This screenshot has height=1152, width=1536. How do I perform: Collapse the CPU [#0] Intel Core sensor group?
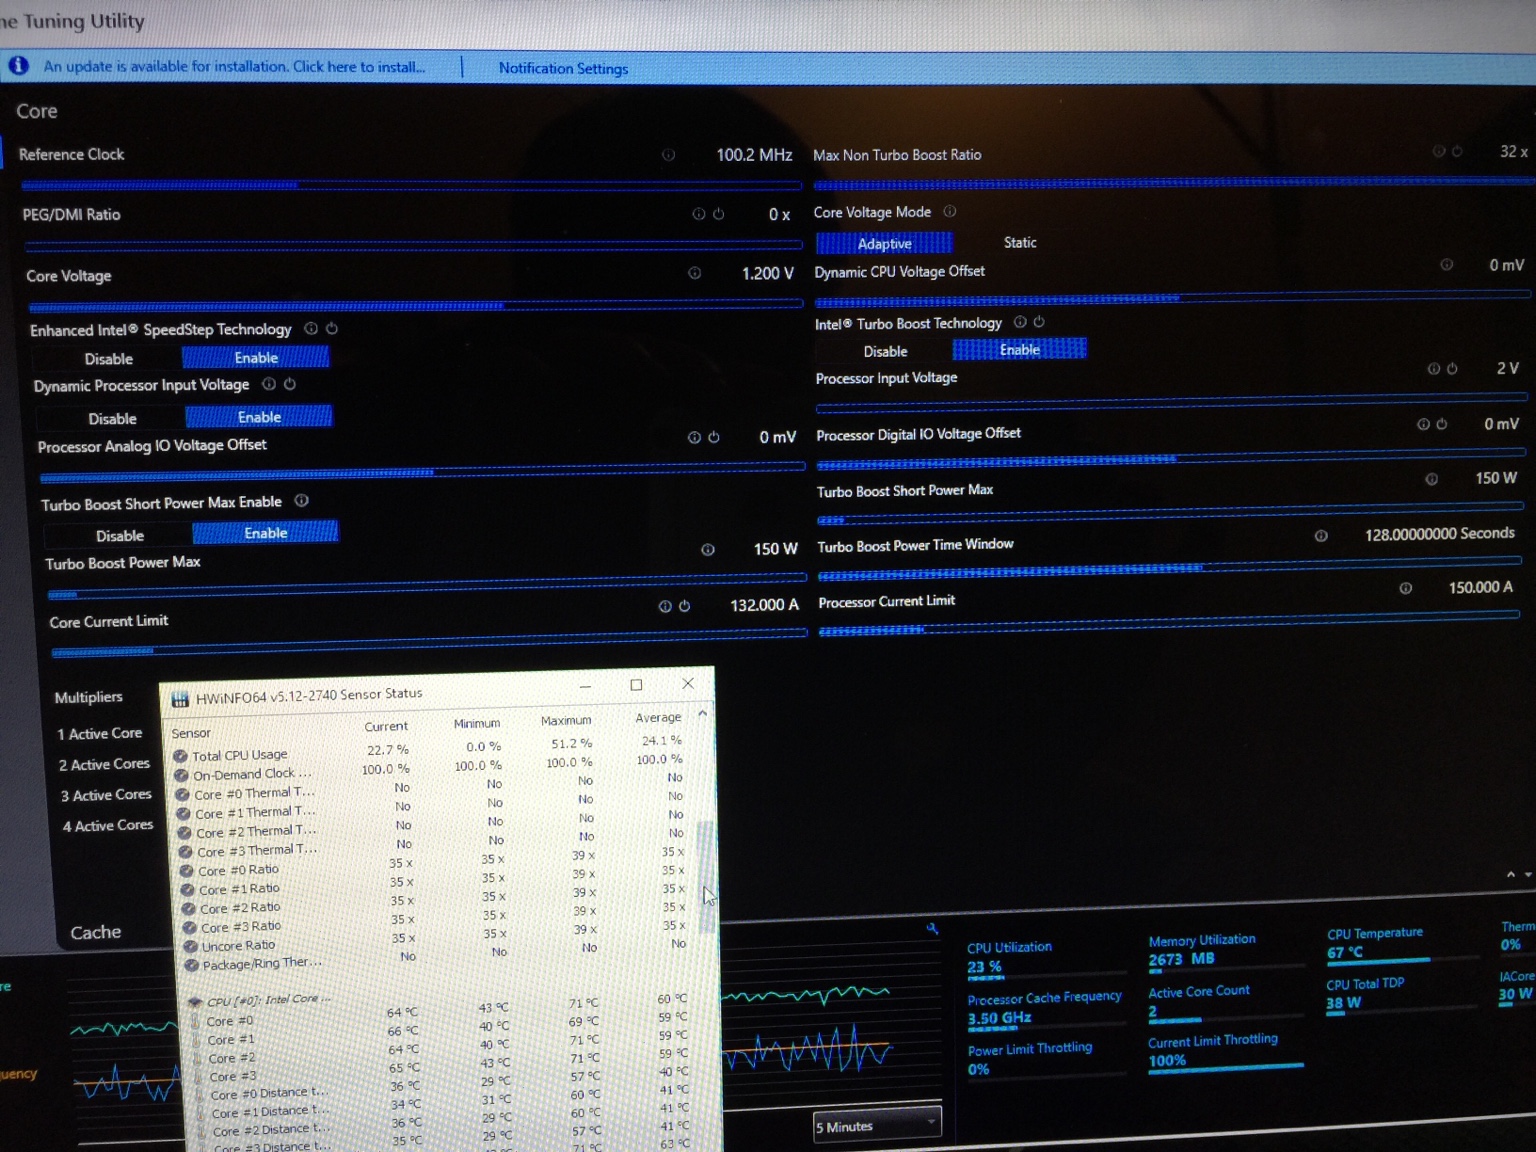pyautogui.click(x=195, y=1001)
